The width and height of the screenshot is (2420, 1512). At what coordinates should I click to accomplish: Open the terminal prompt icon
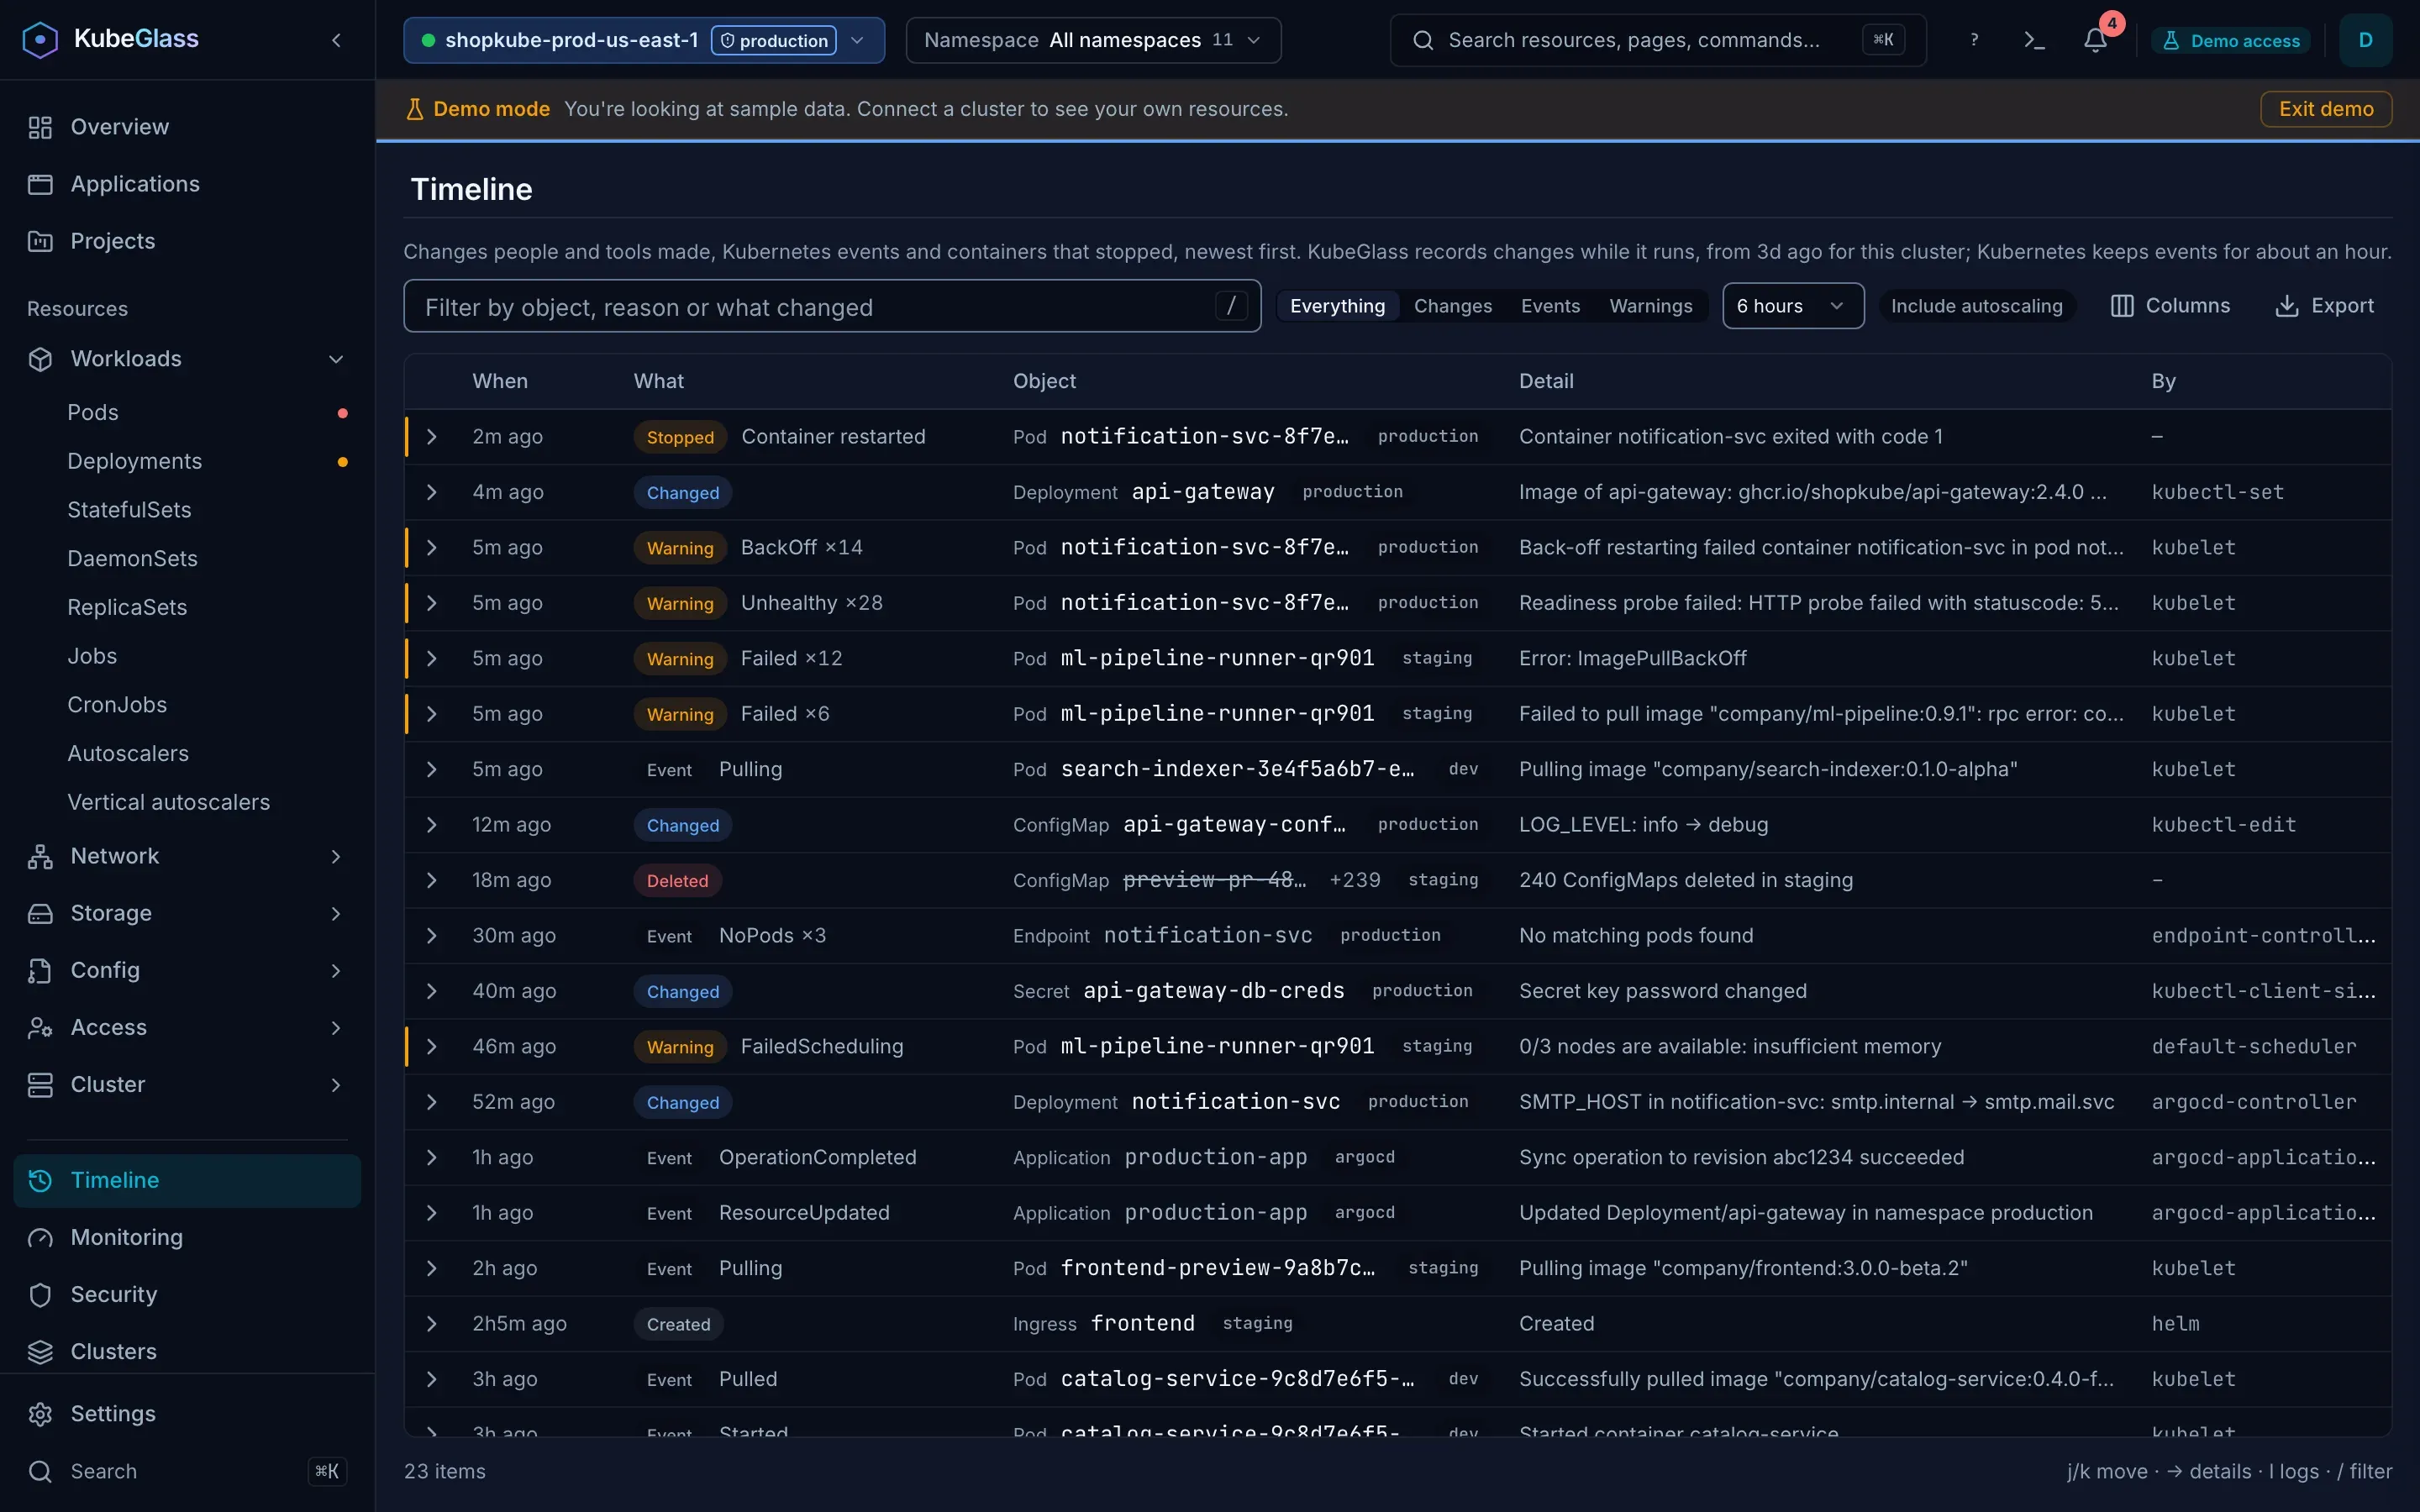(2034, 40)
